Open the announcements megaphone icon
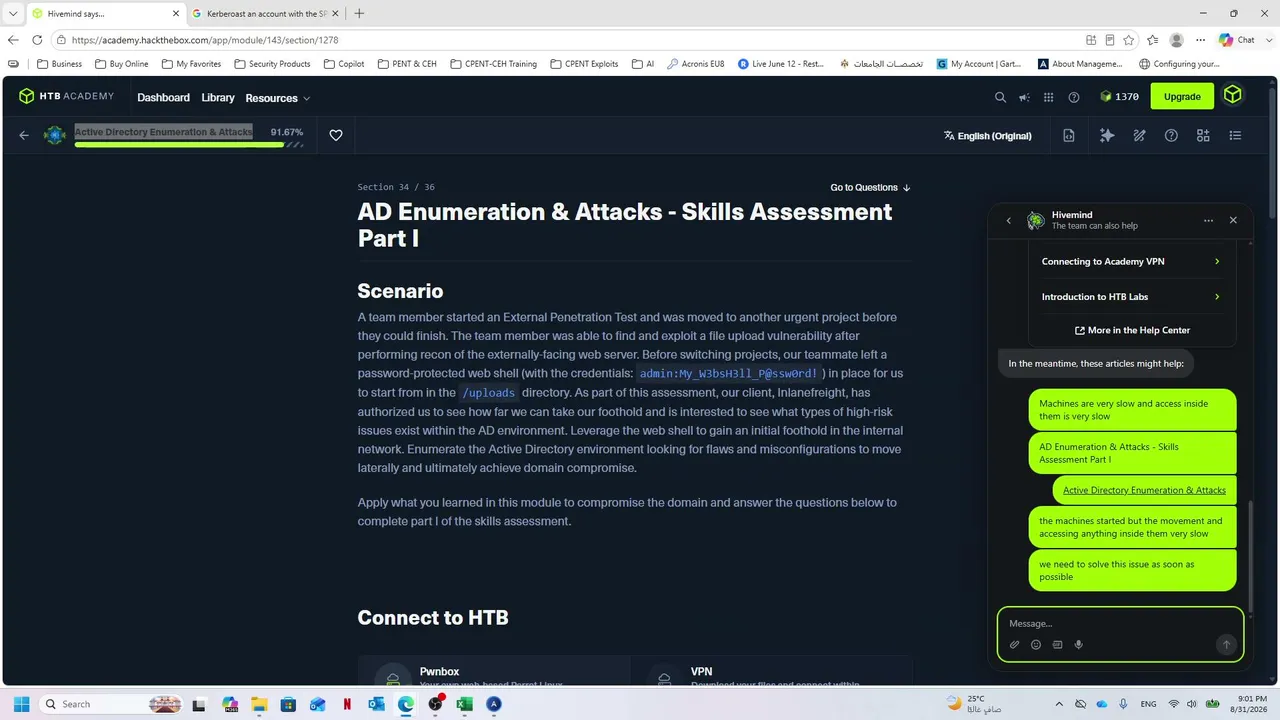This screenshot has height=720, width=1280. coord(1024,97)
